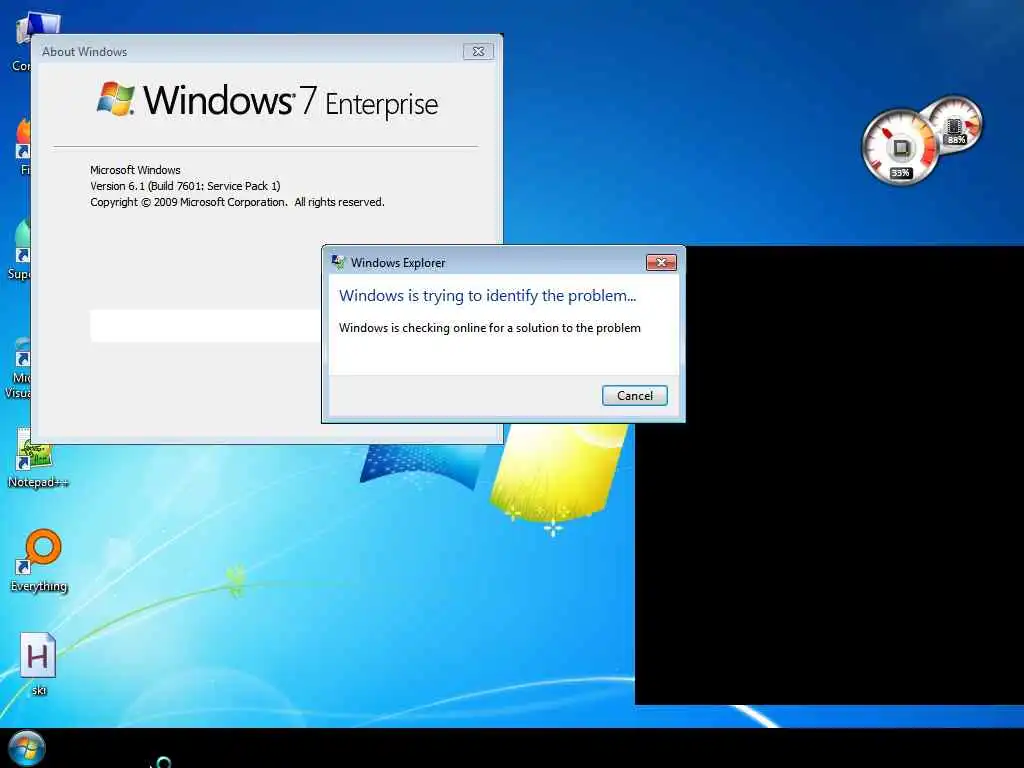Click the Copyright 2009 Microsoft Corporation line
1024x768 pixels.
point(237,202)
